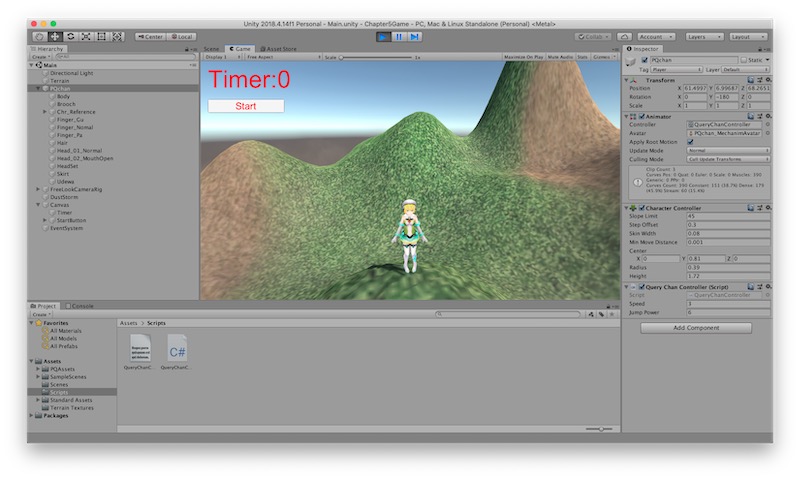Screen dimensions: 800x479
Task: Open the Hierarchy Create menu
Action: 41,57
